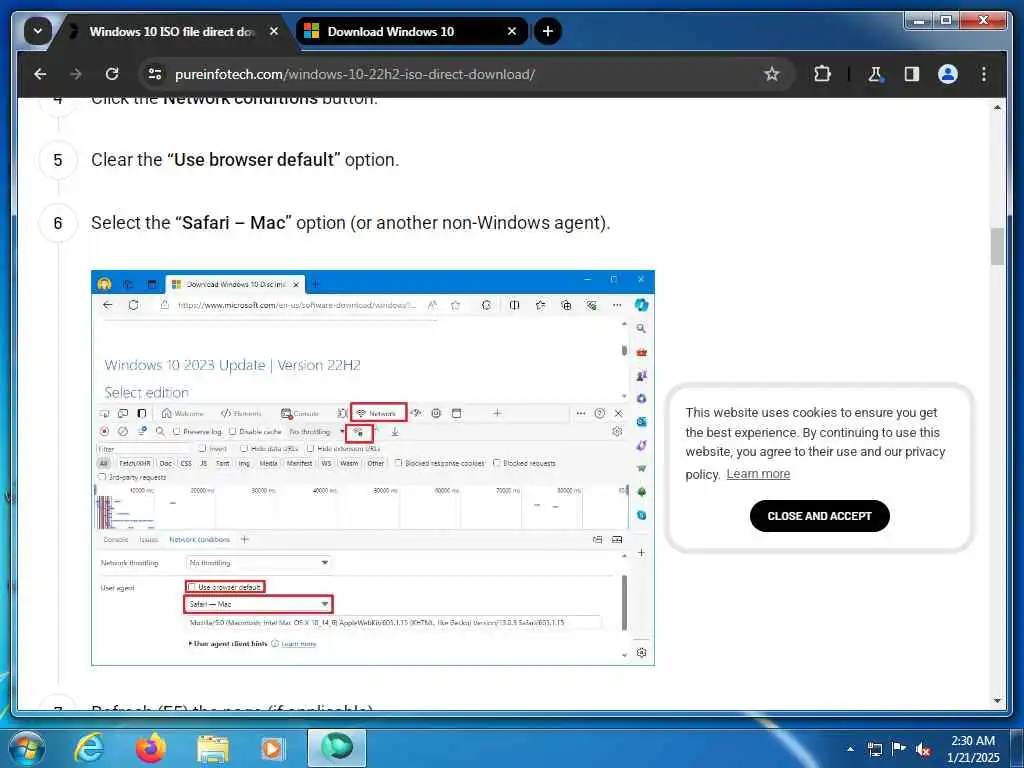
Task: Open the muted volume tray icon
Action: 923,749
